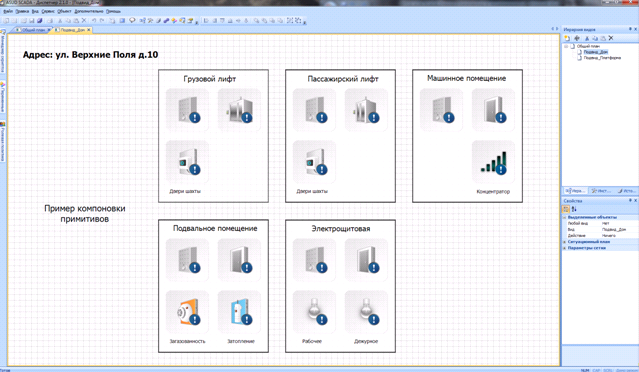
Task: Select the Загазованность gas sensor icon
Action: coord(187,313)
